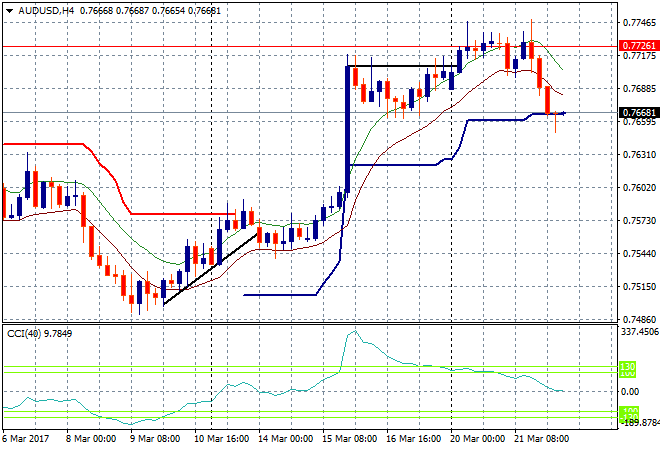Image resolution: width=660 pixels, height=450 pixels.
Task: Click the time axis label 15 Mar 08:00
Action: [349, 439]
